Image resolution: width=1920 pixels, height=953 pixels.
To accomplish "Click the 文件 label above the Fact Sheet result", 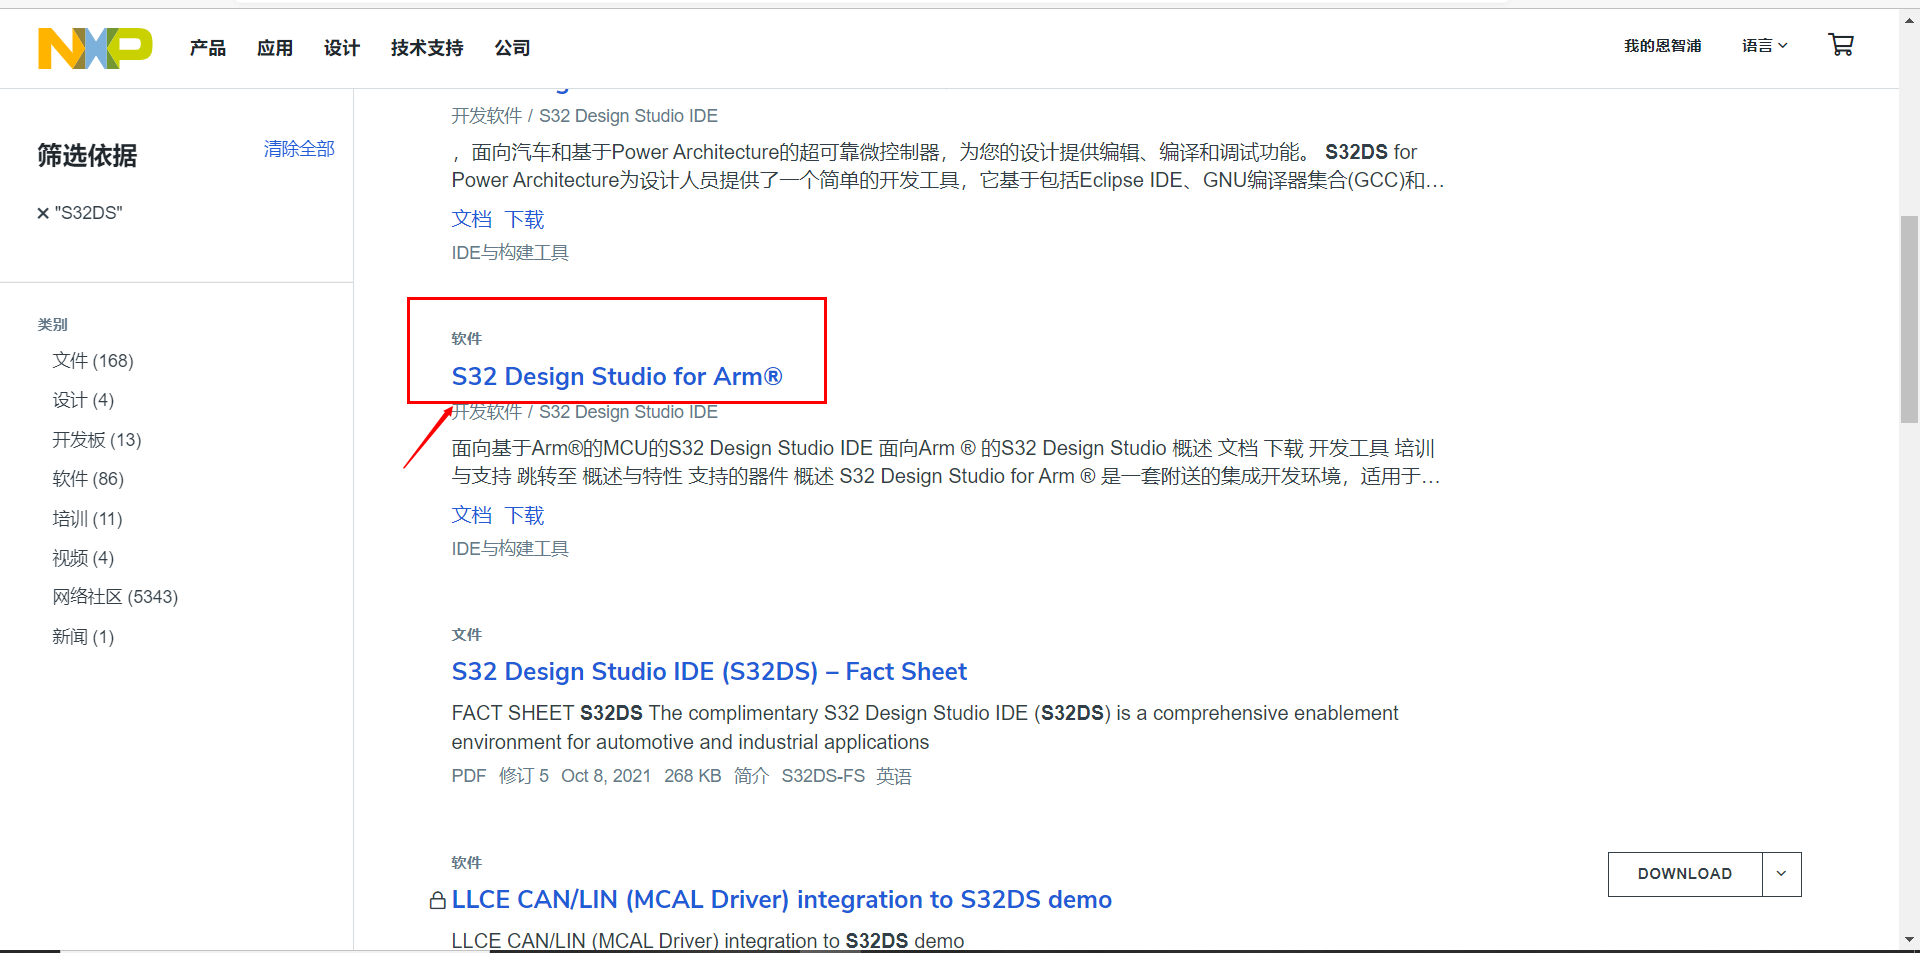I will coord(466,635).
